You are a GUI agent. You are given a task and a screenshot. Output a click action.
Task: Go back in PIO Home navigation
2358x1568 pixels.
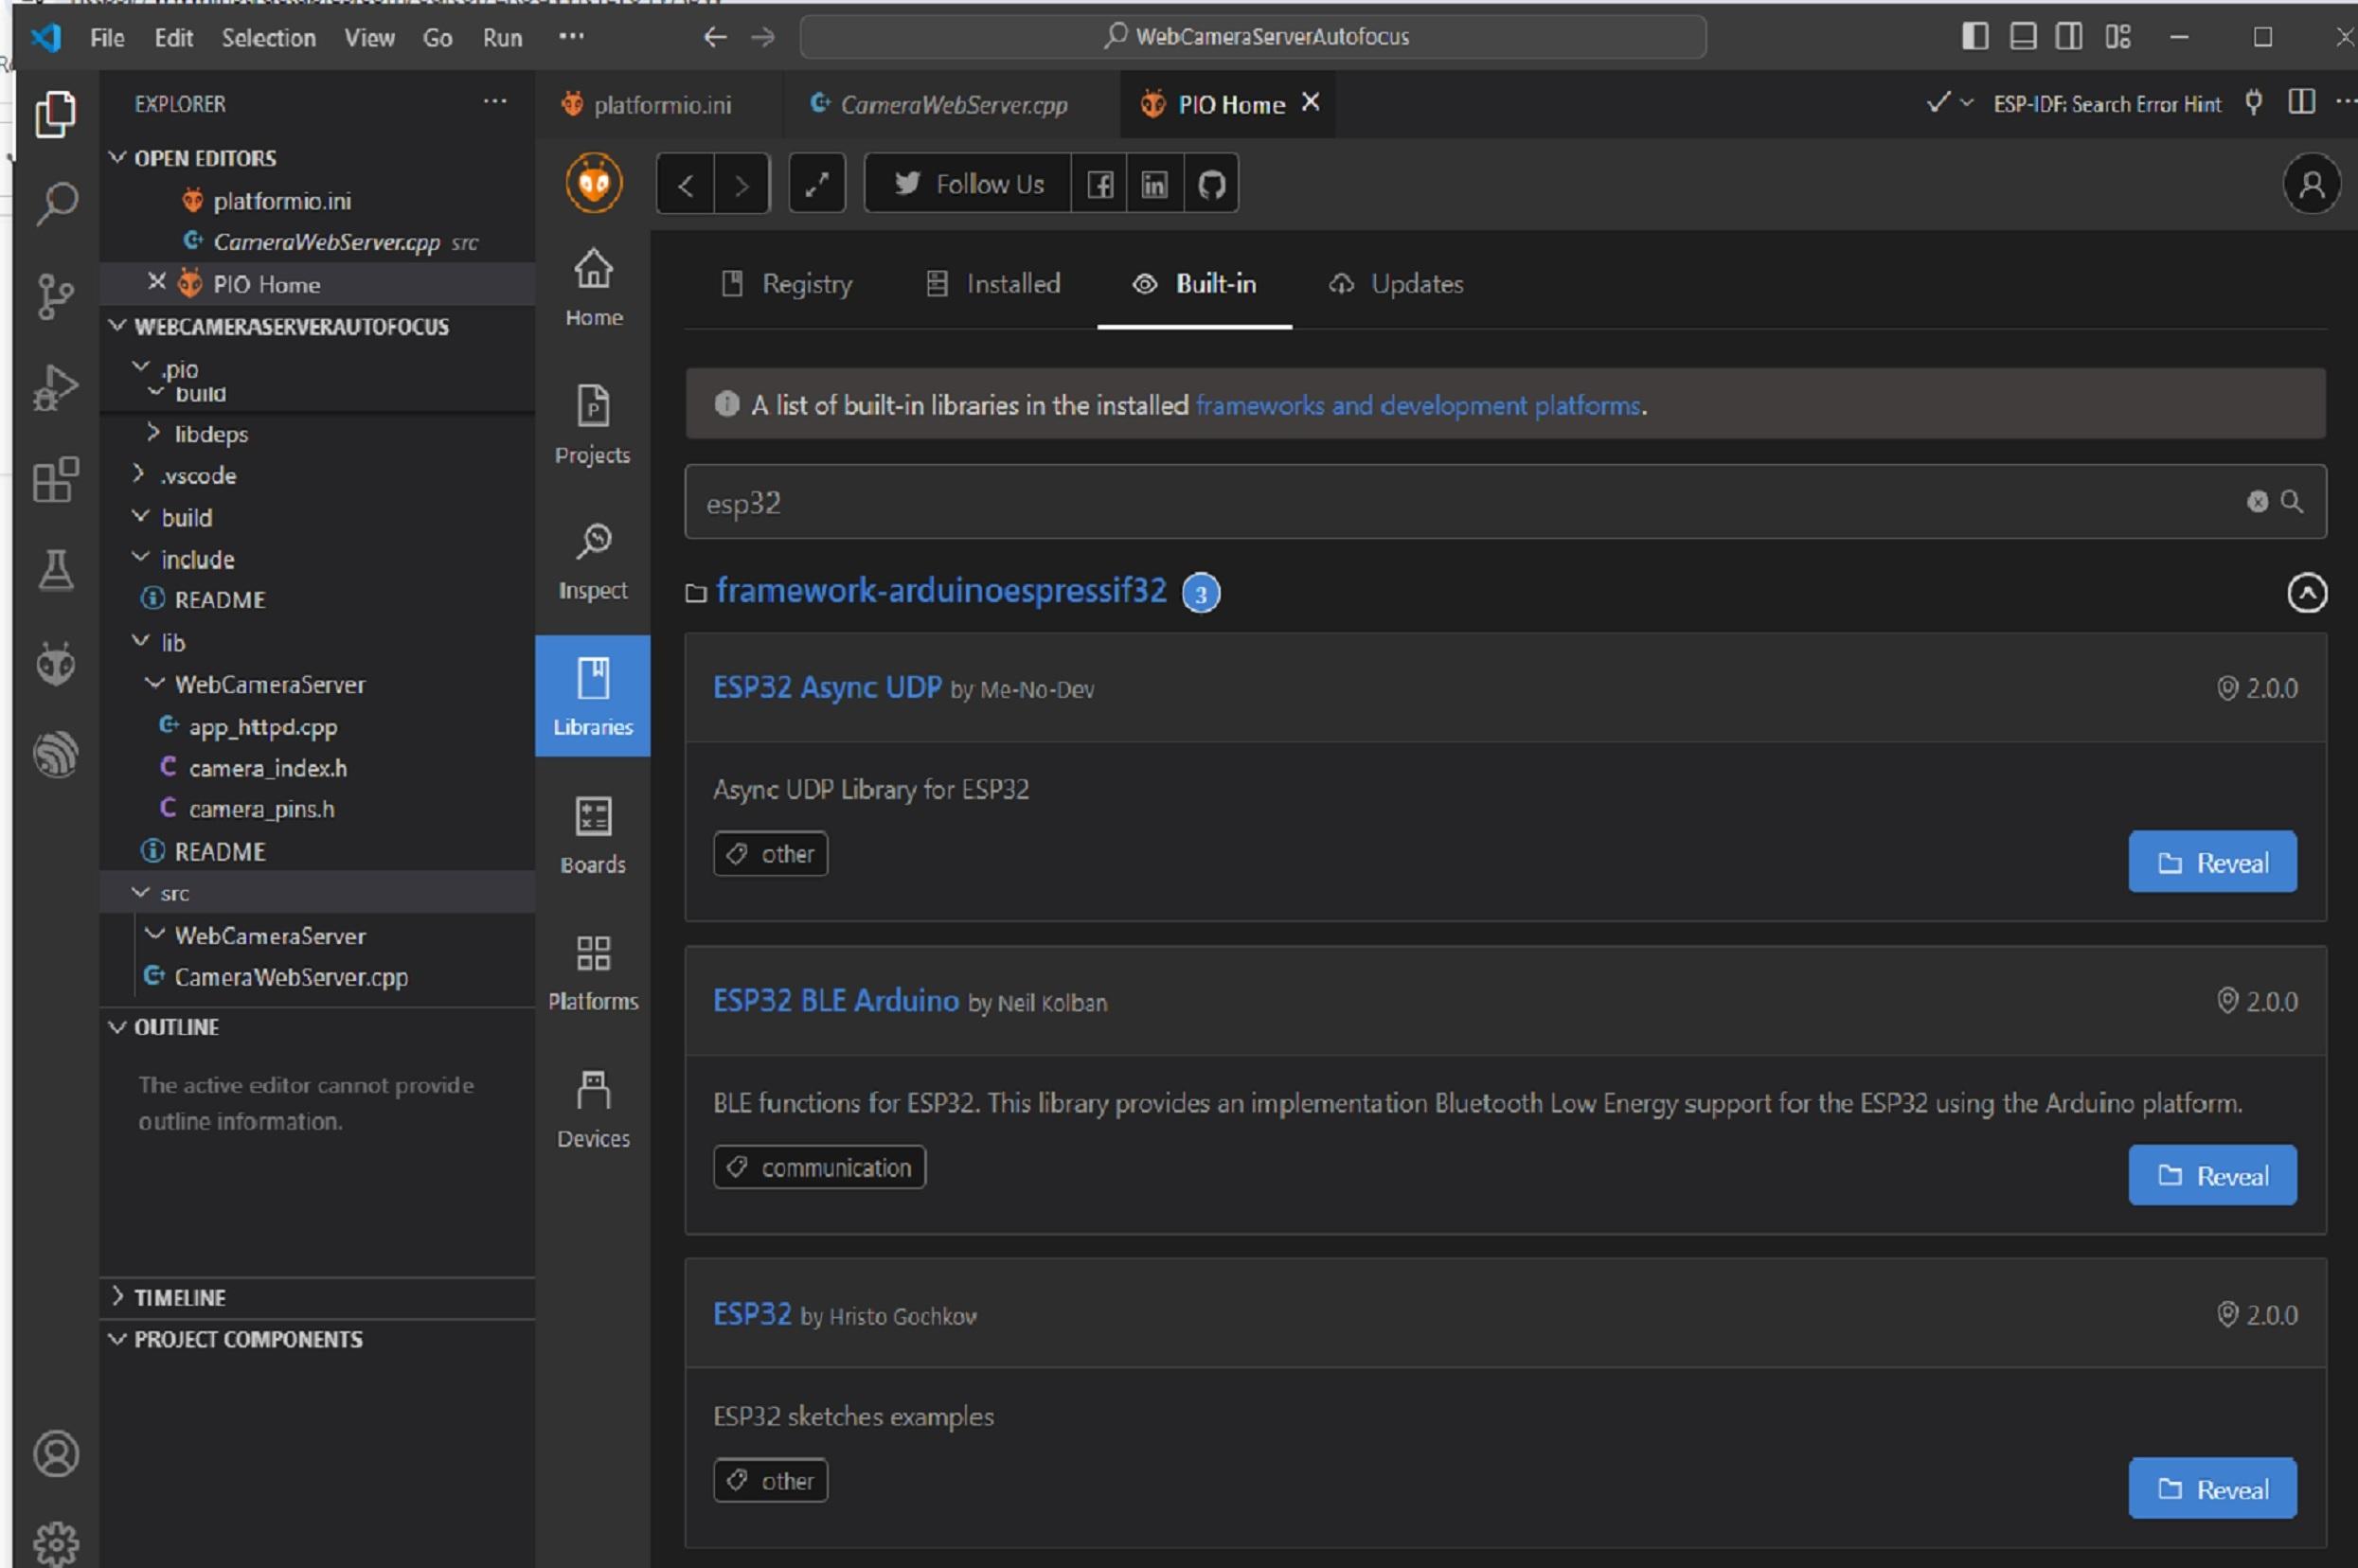(685, 184)
